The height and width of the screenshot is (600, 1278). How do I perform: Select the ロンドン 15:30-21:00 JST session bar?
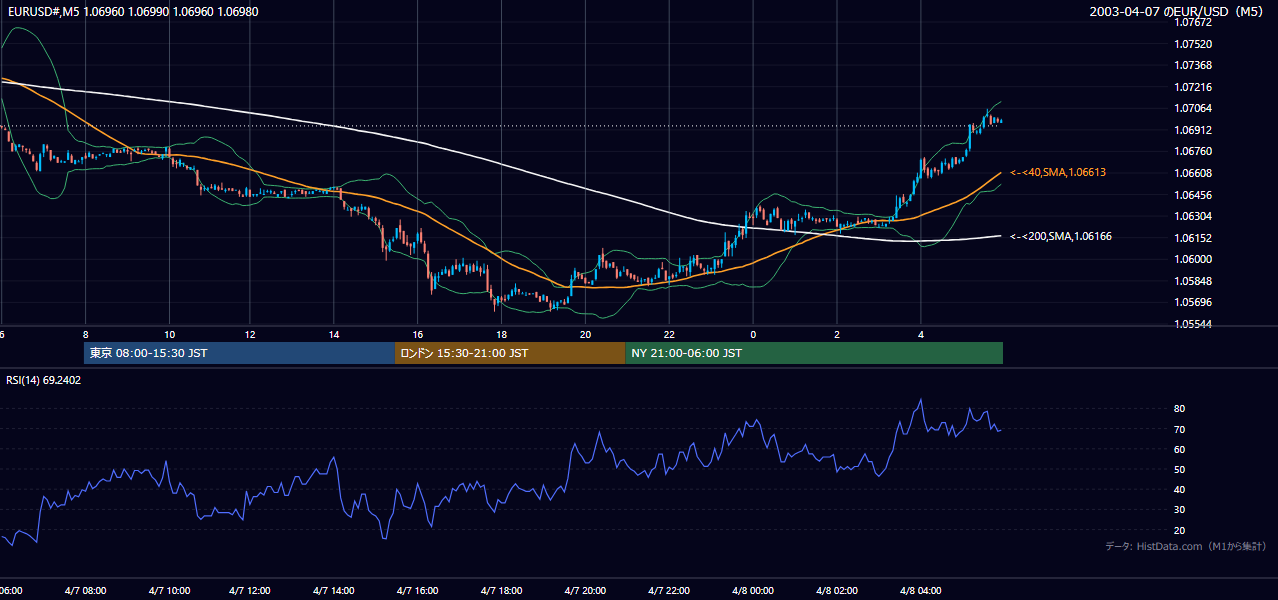tap(510, 353)
